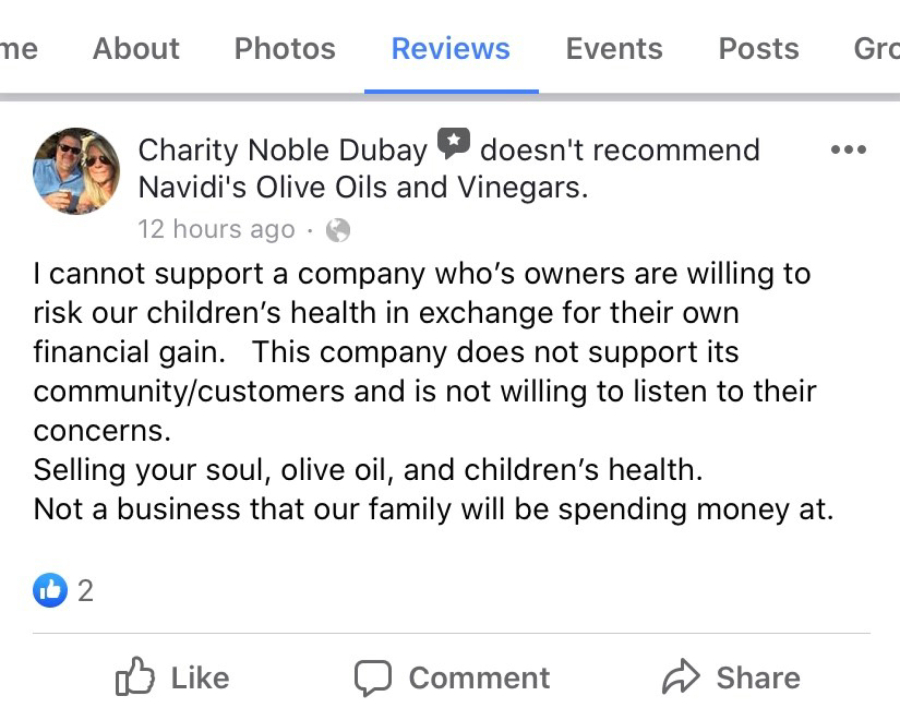Like the review post
Viewport: 900px width, 720px height.
(x=173, y=678)
